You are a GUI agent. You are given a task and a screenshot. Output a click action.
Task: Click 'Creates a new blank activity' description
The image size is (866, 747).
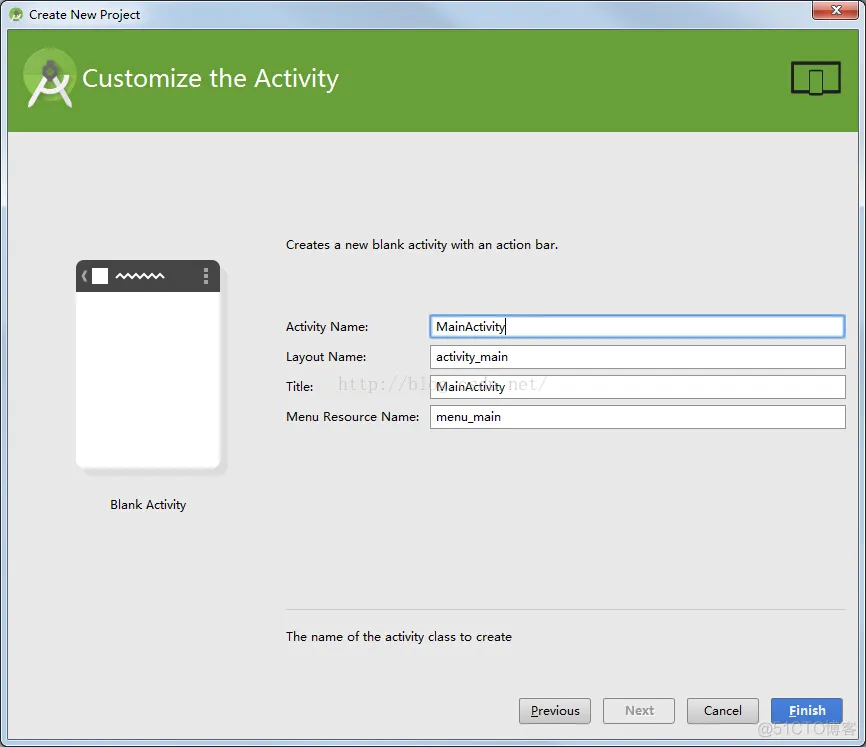click(422, 245)
